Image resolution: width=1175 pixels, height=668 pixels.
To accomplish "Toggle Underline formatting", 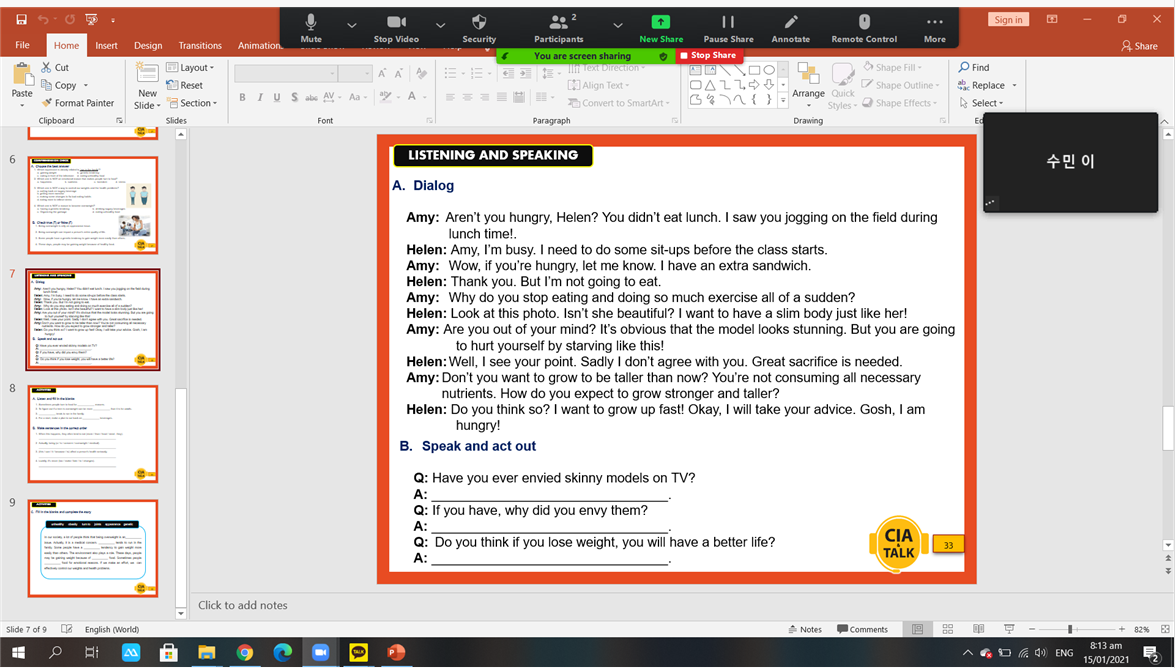I will [277, 97].
